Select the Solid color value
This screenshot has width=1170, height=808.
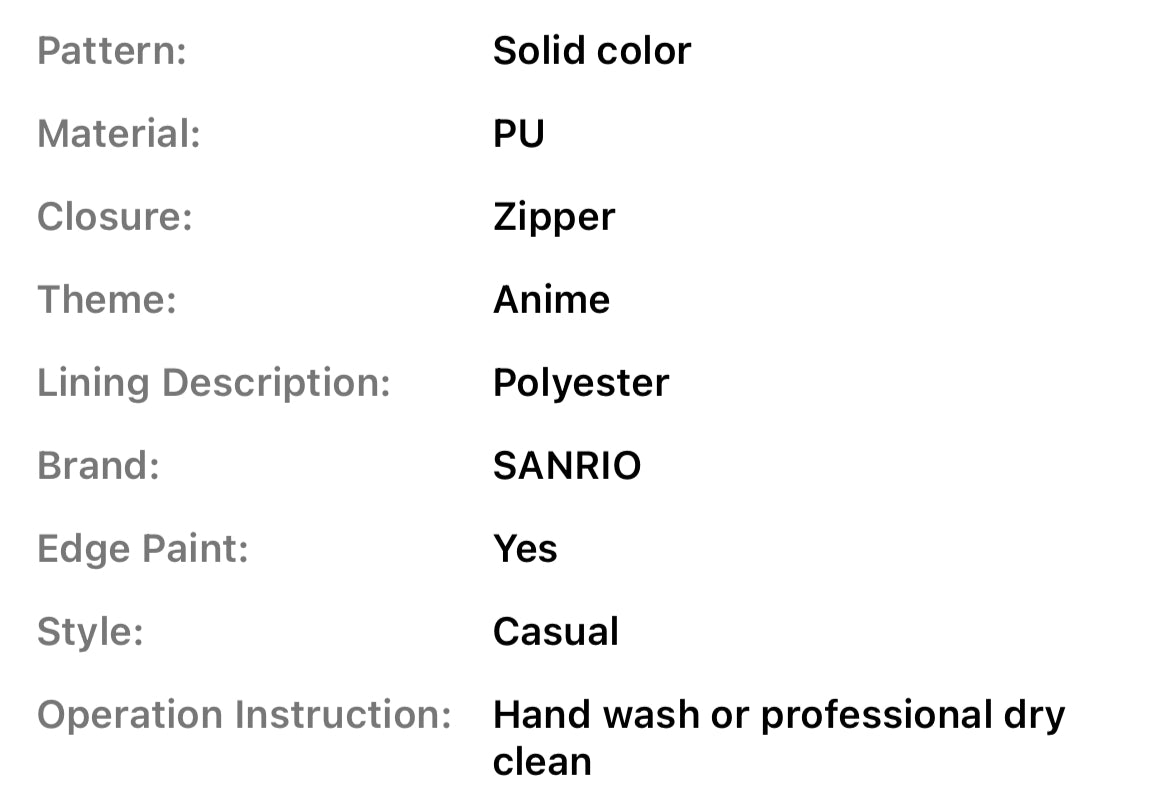(x=591, y=51)
